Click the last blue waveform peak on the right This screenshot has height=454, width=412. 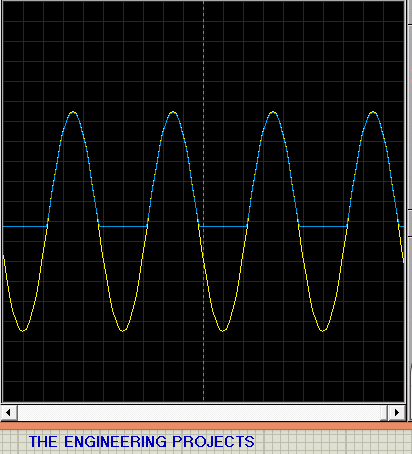point(373,113)
